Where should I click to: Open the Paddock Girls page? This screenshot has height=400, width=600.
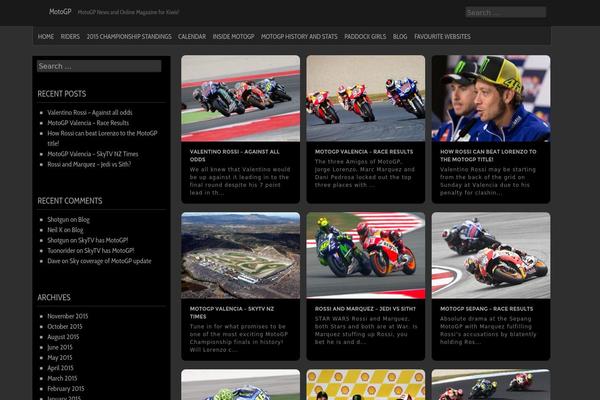365,37
